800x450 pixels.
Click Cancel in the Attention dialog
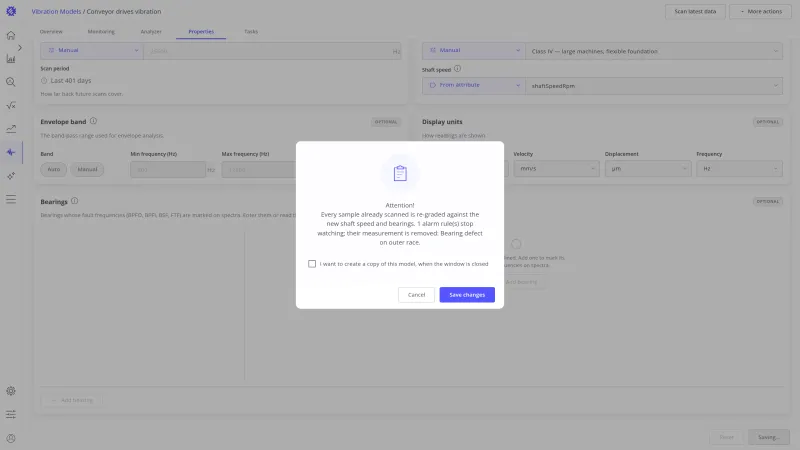(x=416, y=294)
